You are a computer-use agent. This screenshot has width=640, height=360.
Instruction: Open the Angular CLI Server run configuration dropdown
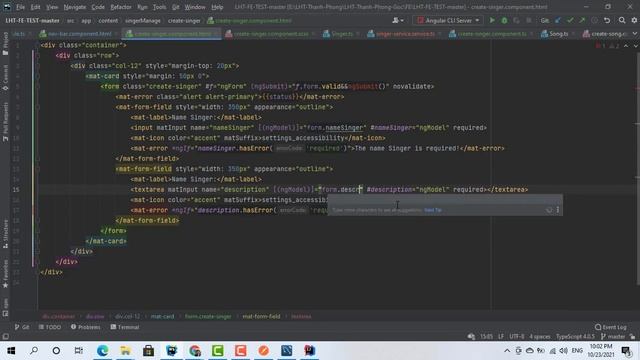point(448,20)
